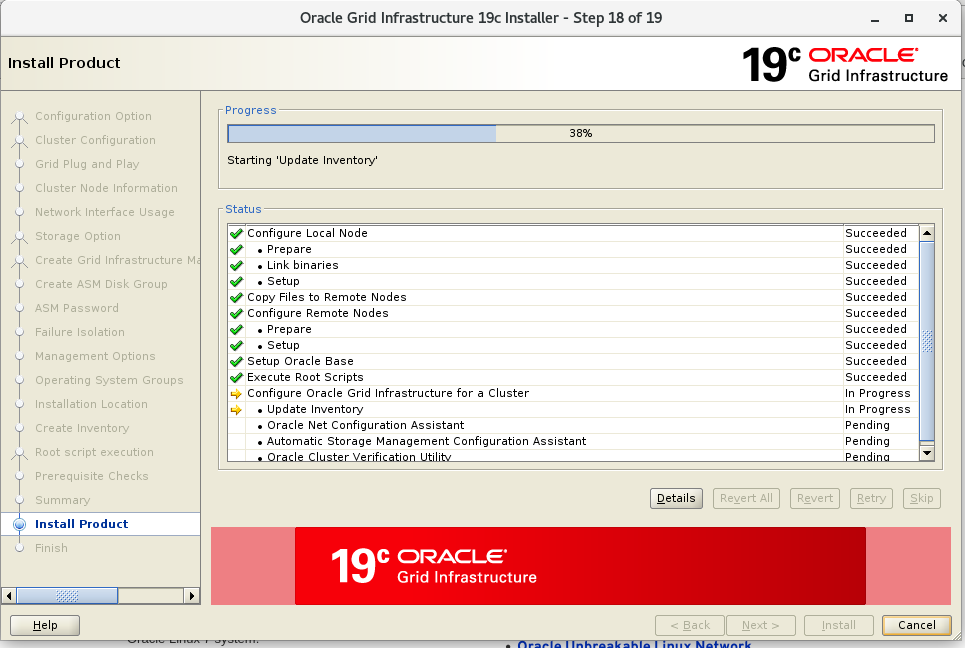965x648 pixels.
Task: Click the Next navigation button
Action: (761, 625)
